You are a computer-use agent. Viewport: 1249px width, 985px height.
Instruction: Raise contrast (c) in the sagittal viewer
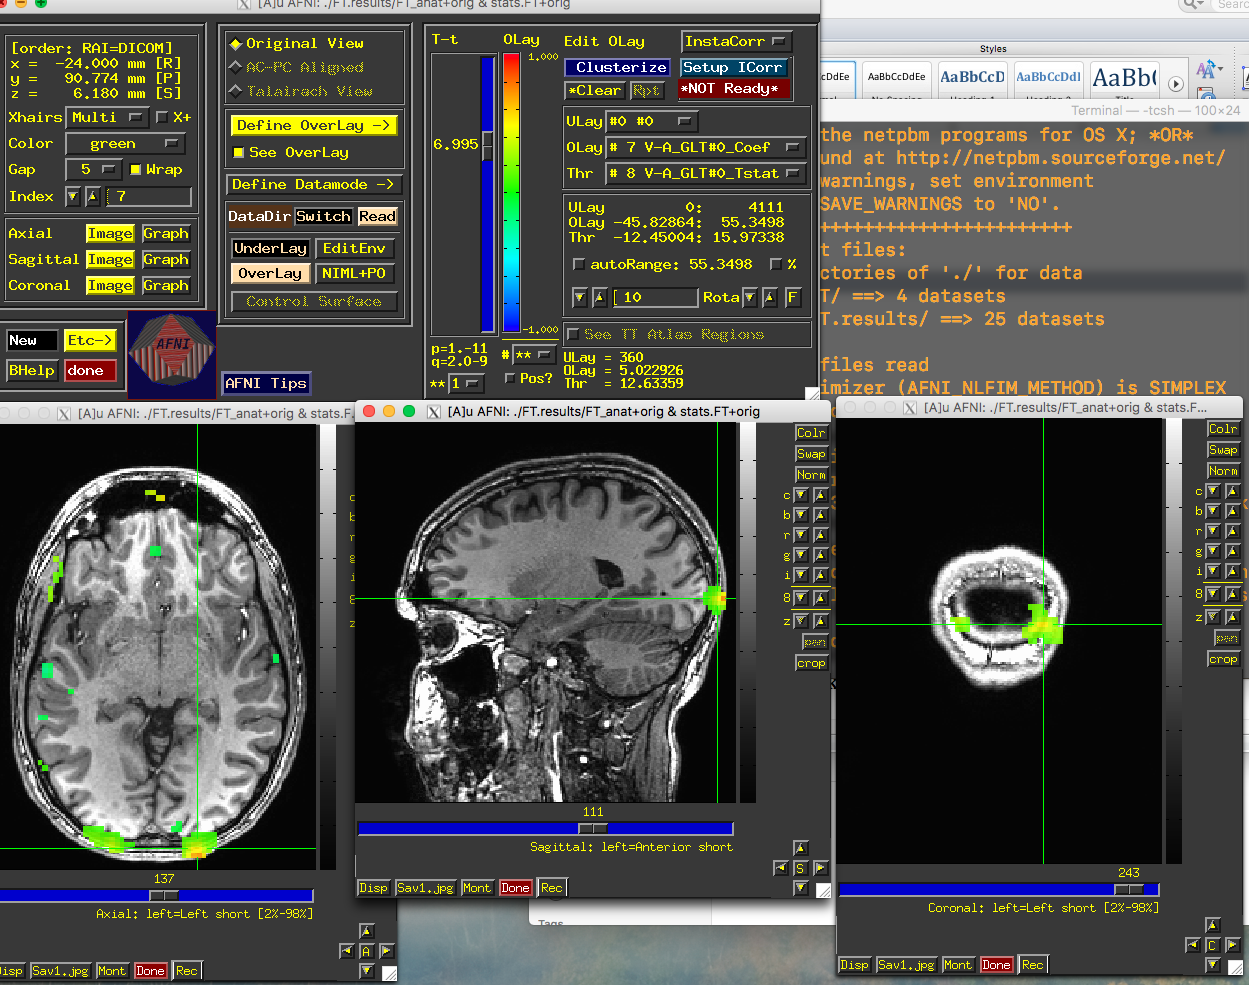coord(820,495)
